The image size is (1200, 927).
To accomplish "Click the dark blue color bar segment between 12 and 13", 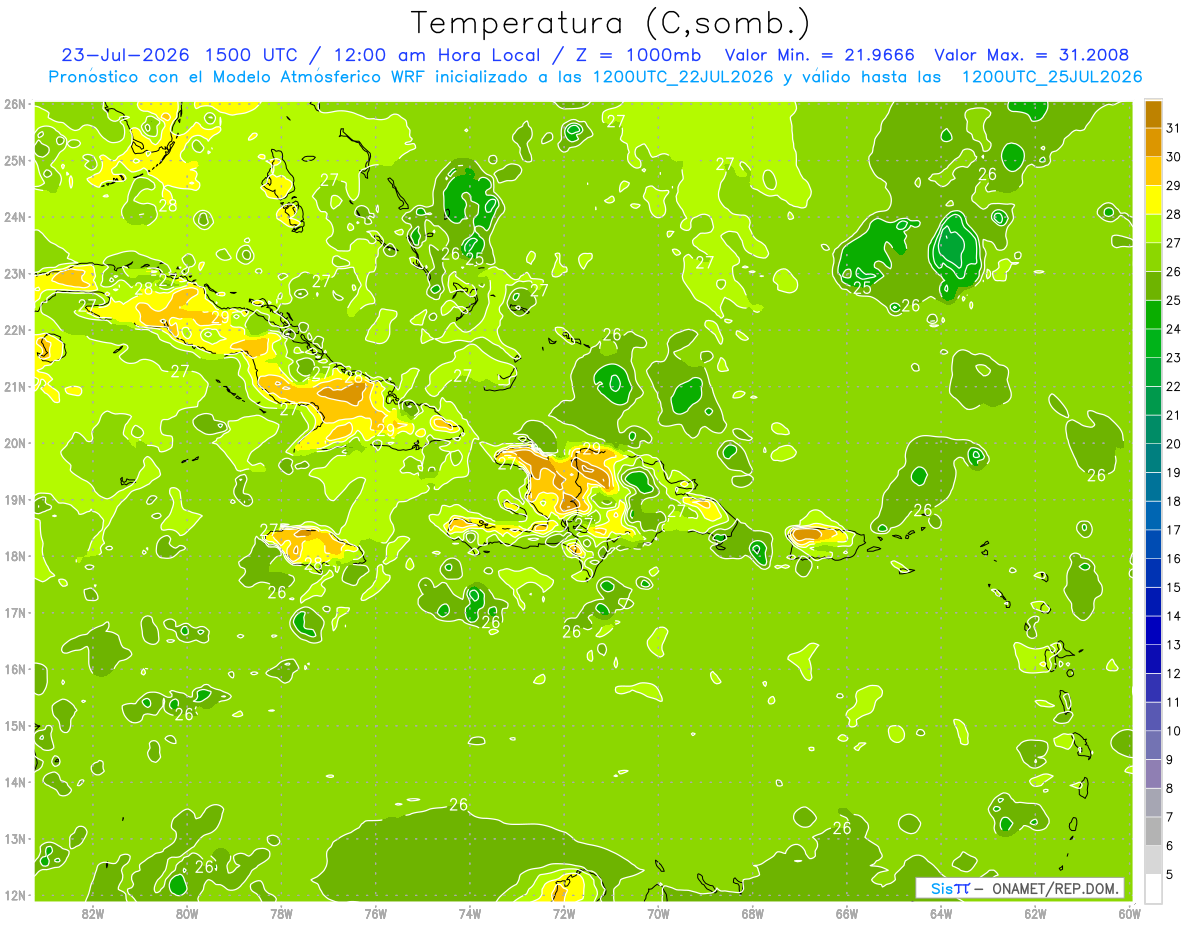I will tap(1153, 659).
